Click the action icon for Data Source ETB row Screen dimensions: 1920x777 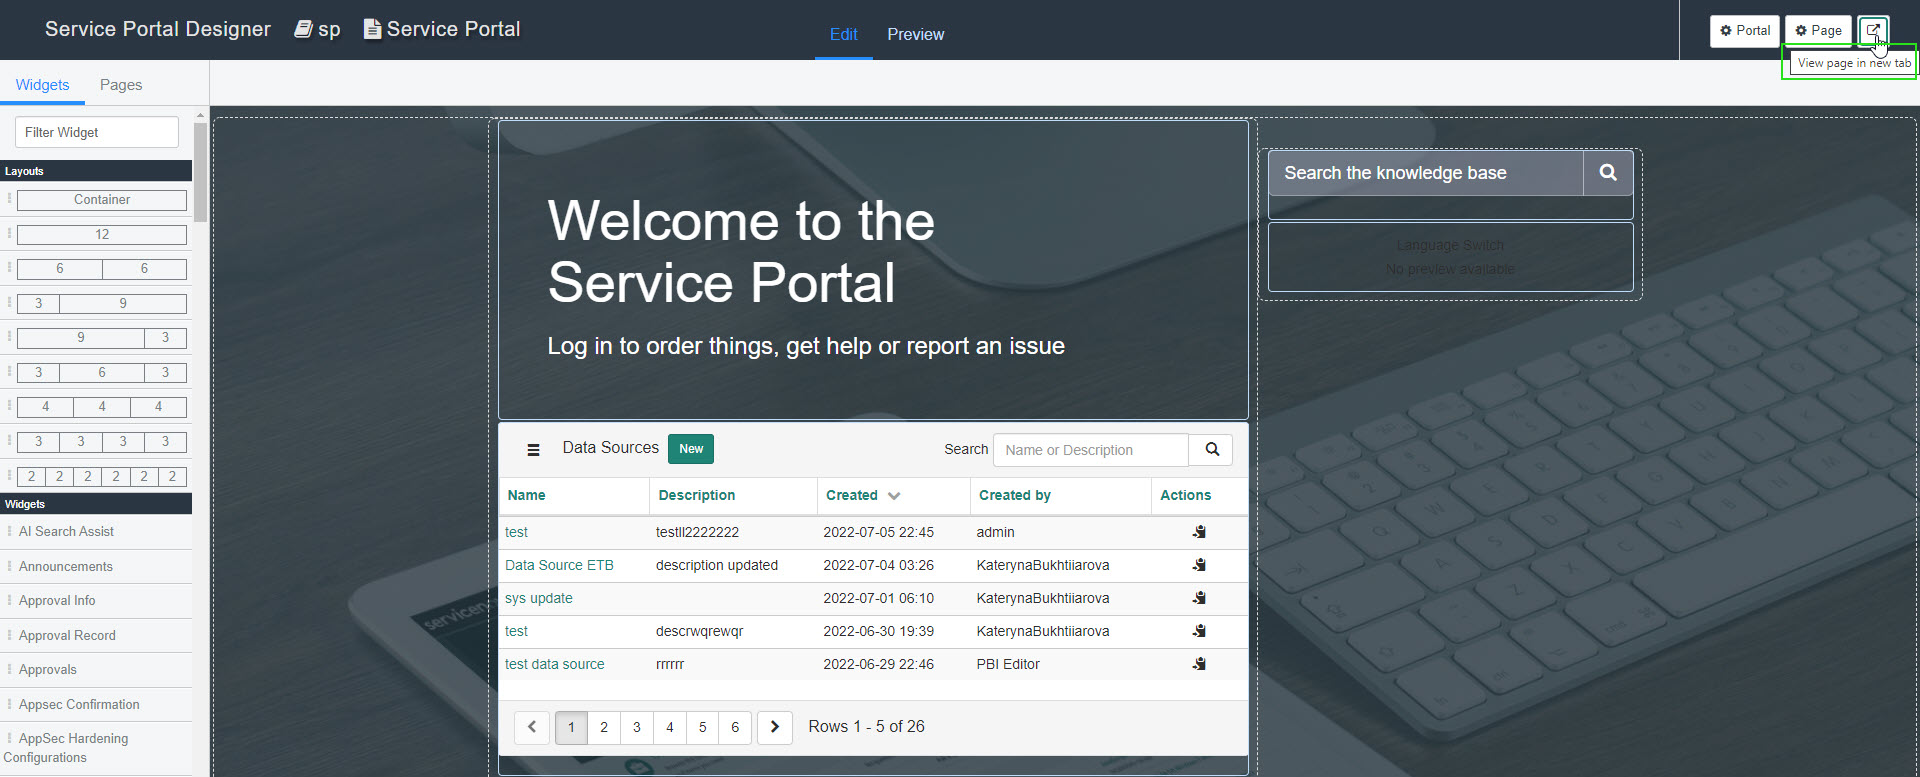[x=1199, y=565]
